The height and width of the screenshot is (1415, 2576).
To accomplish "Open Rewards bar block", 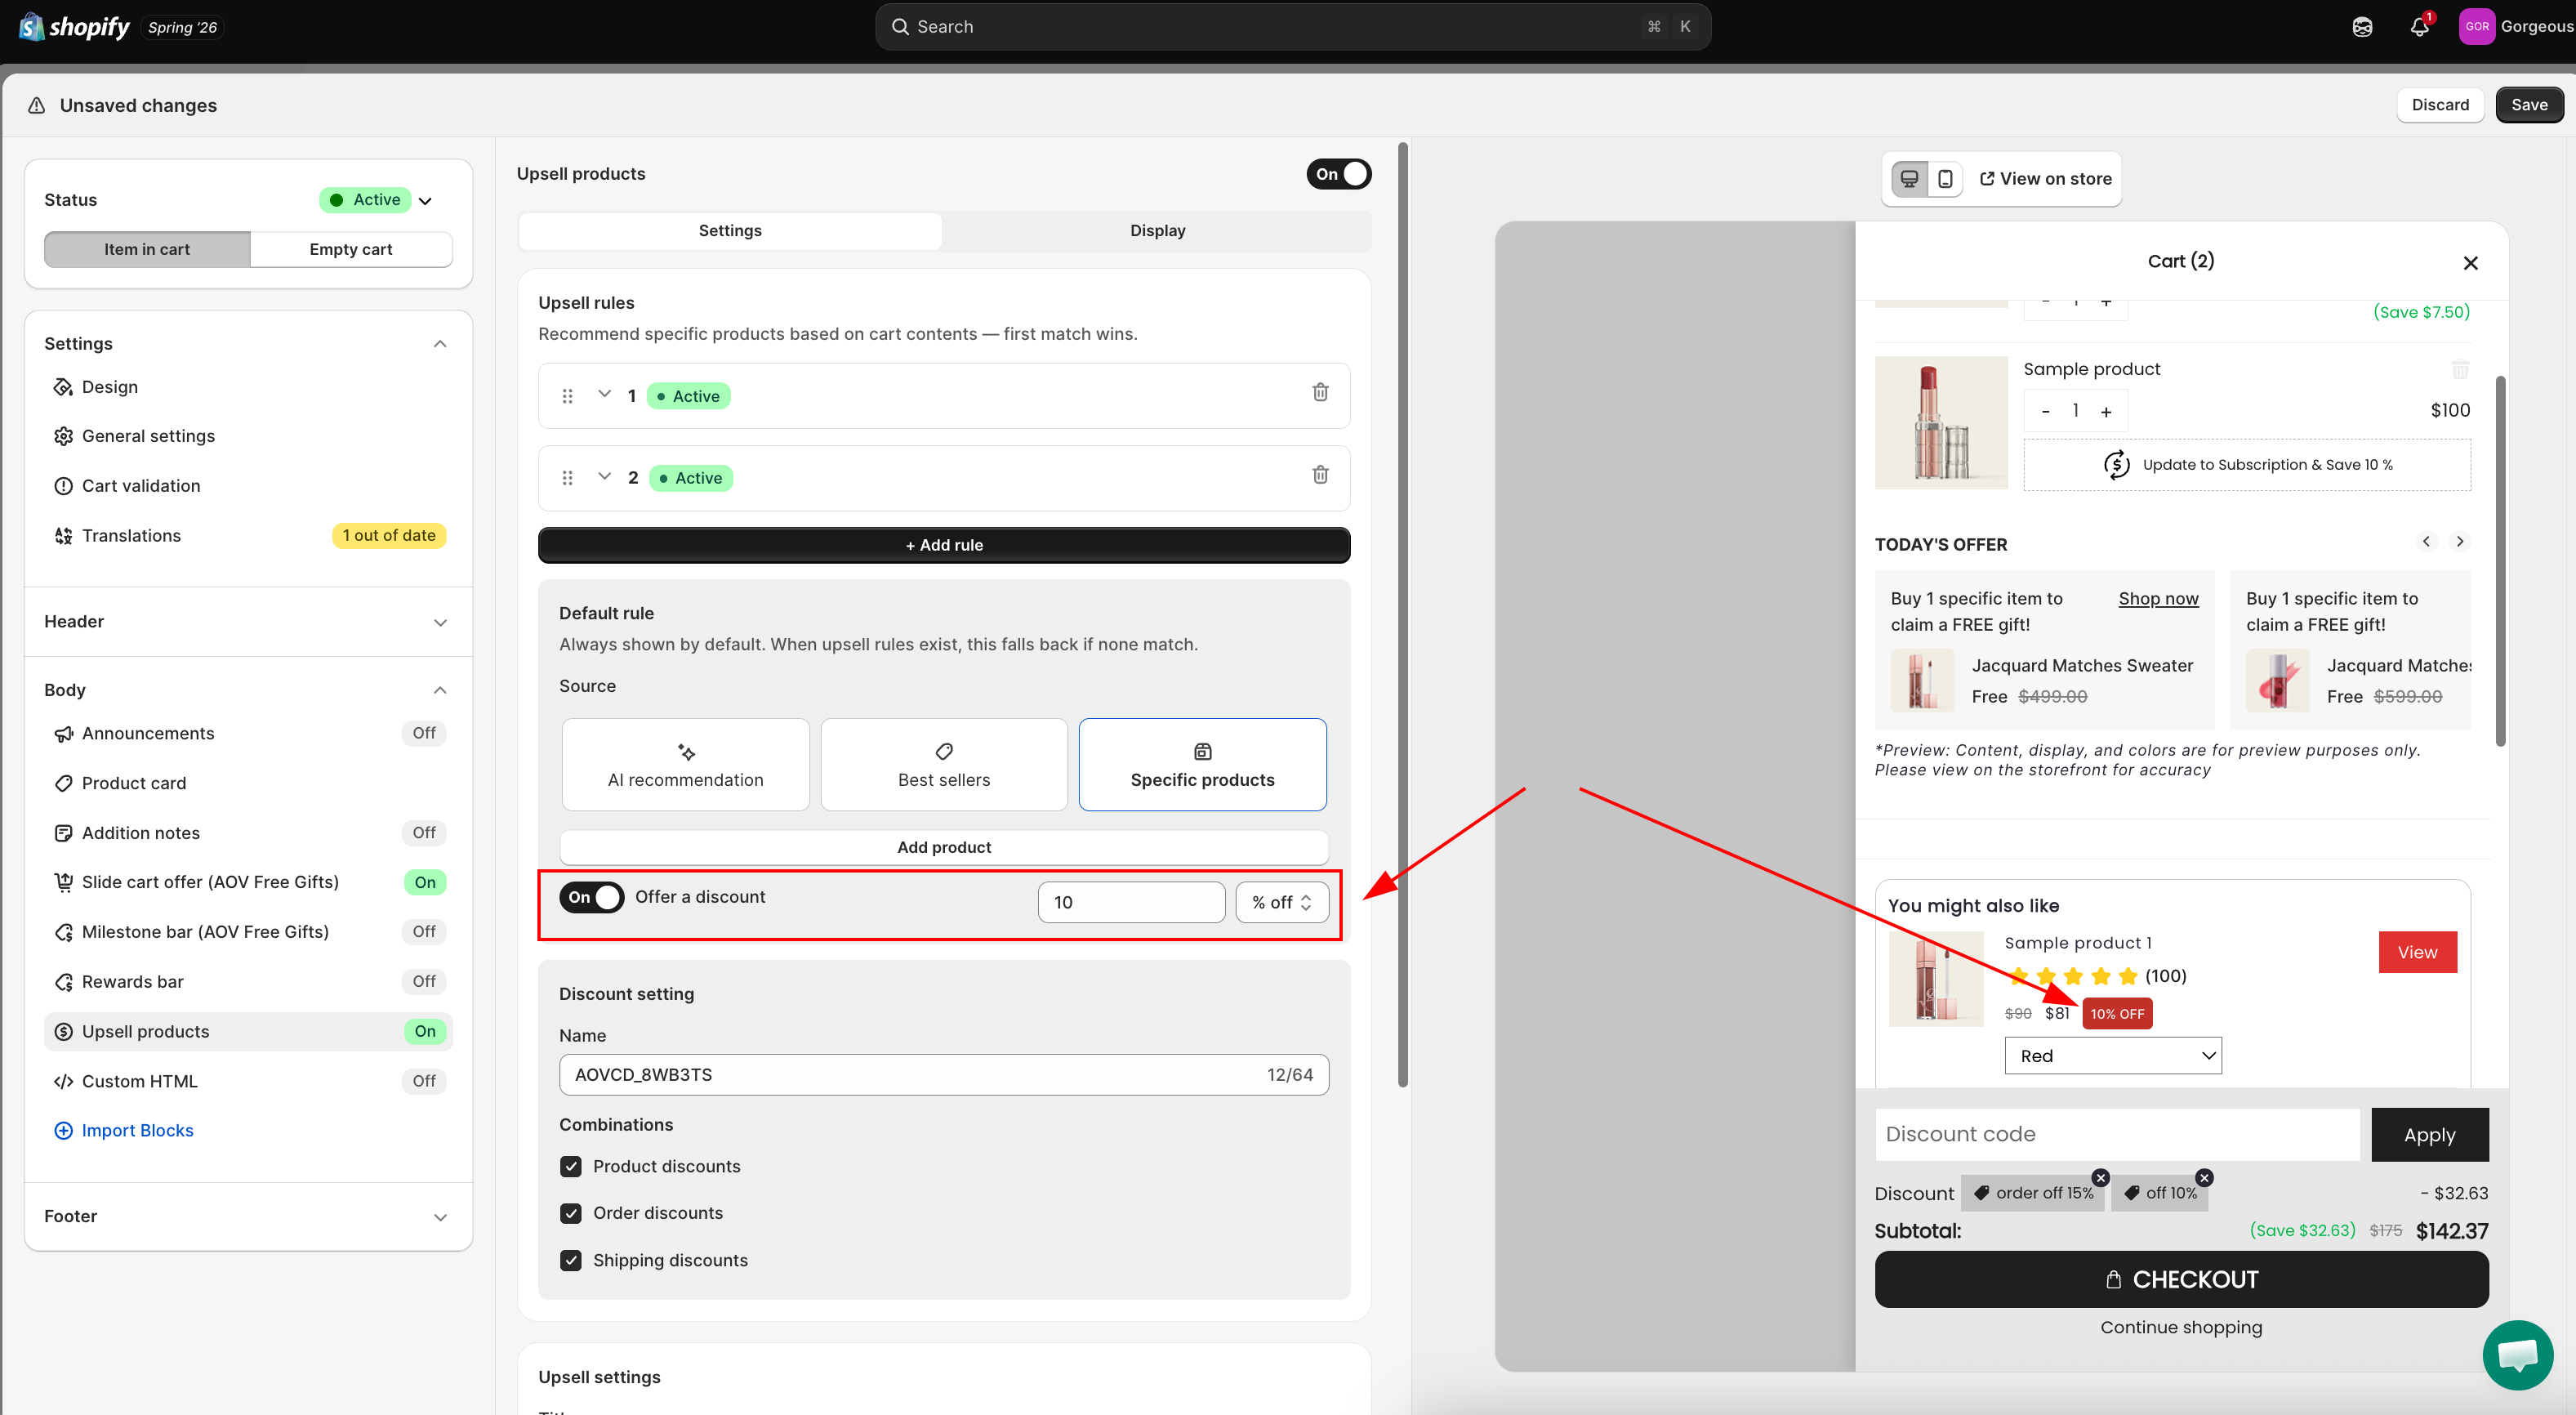I will point(248,982).
